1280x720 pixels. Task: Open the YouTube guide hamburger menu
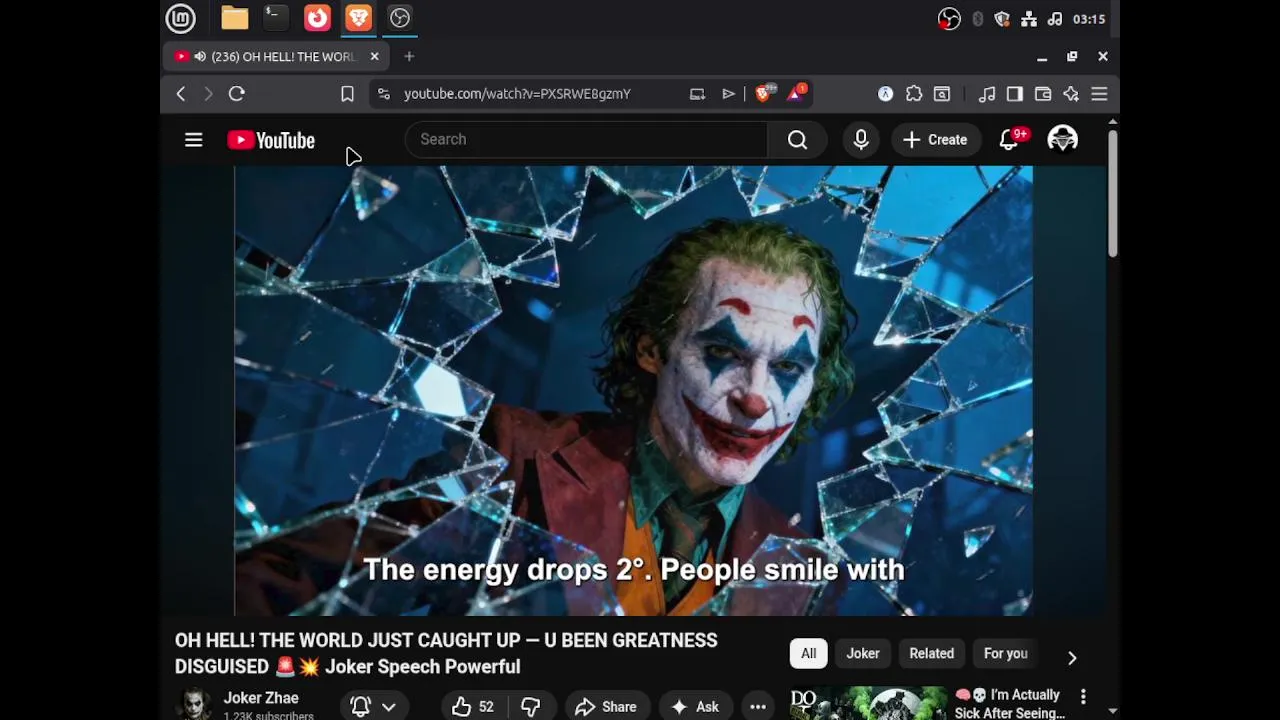(194, 140)
